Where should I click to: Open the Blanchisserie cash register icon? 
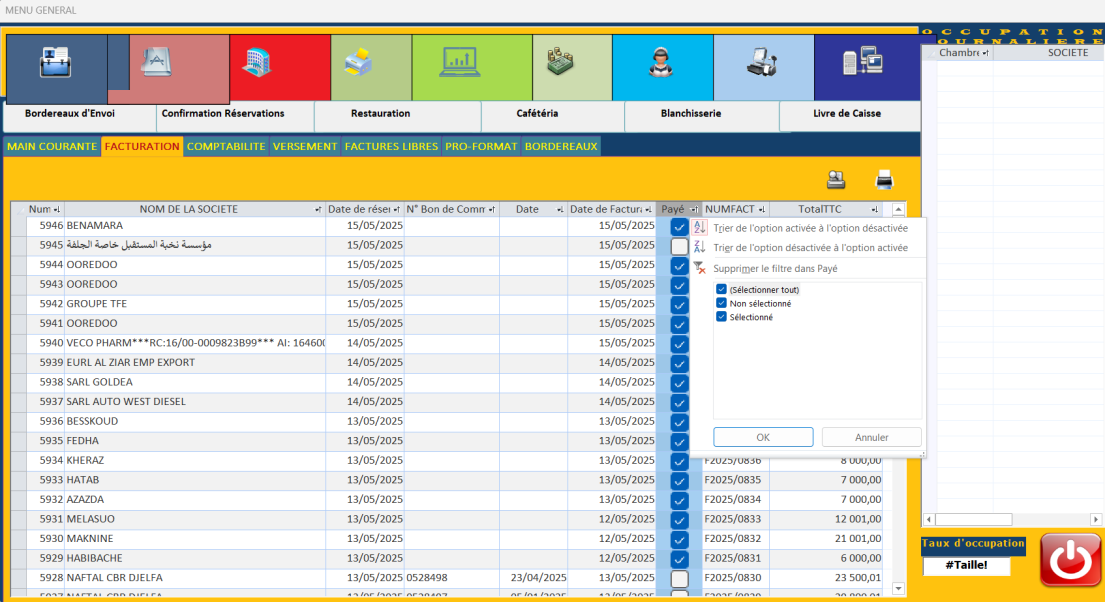(761, 64)
